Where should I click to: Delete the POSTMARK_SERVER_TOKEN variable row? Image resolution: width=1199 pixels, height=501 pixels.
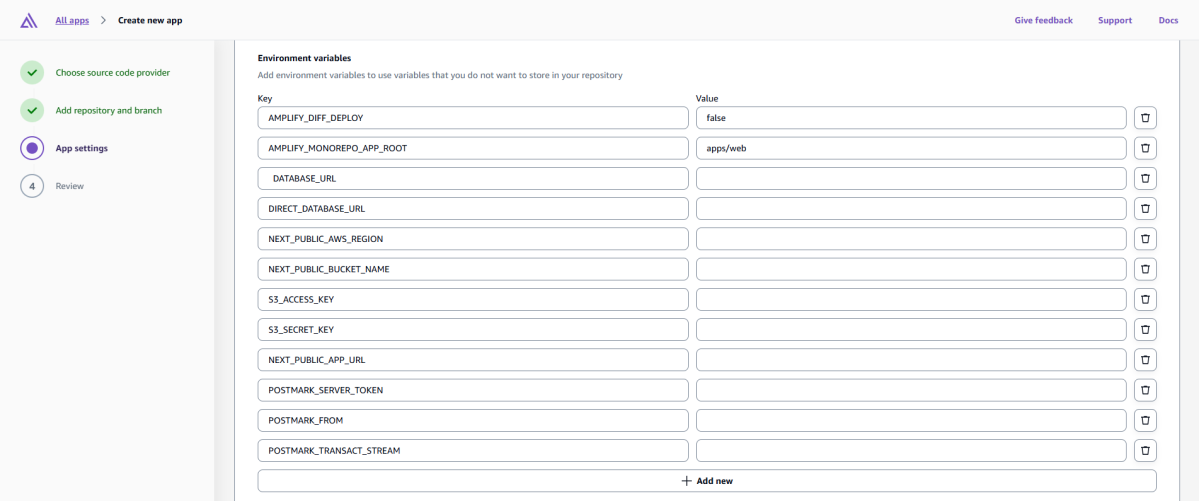click(x=1145, y=390)
